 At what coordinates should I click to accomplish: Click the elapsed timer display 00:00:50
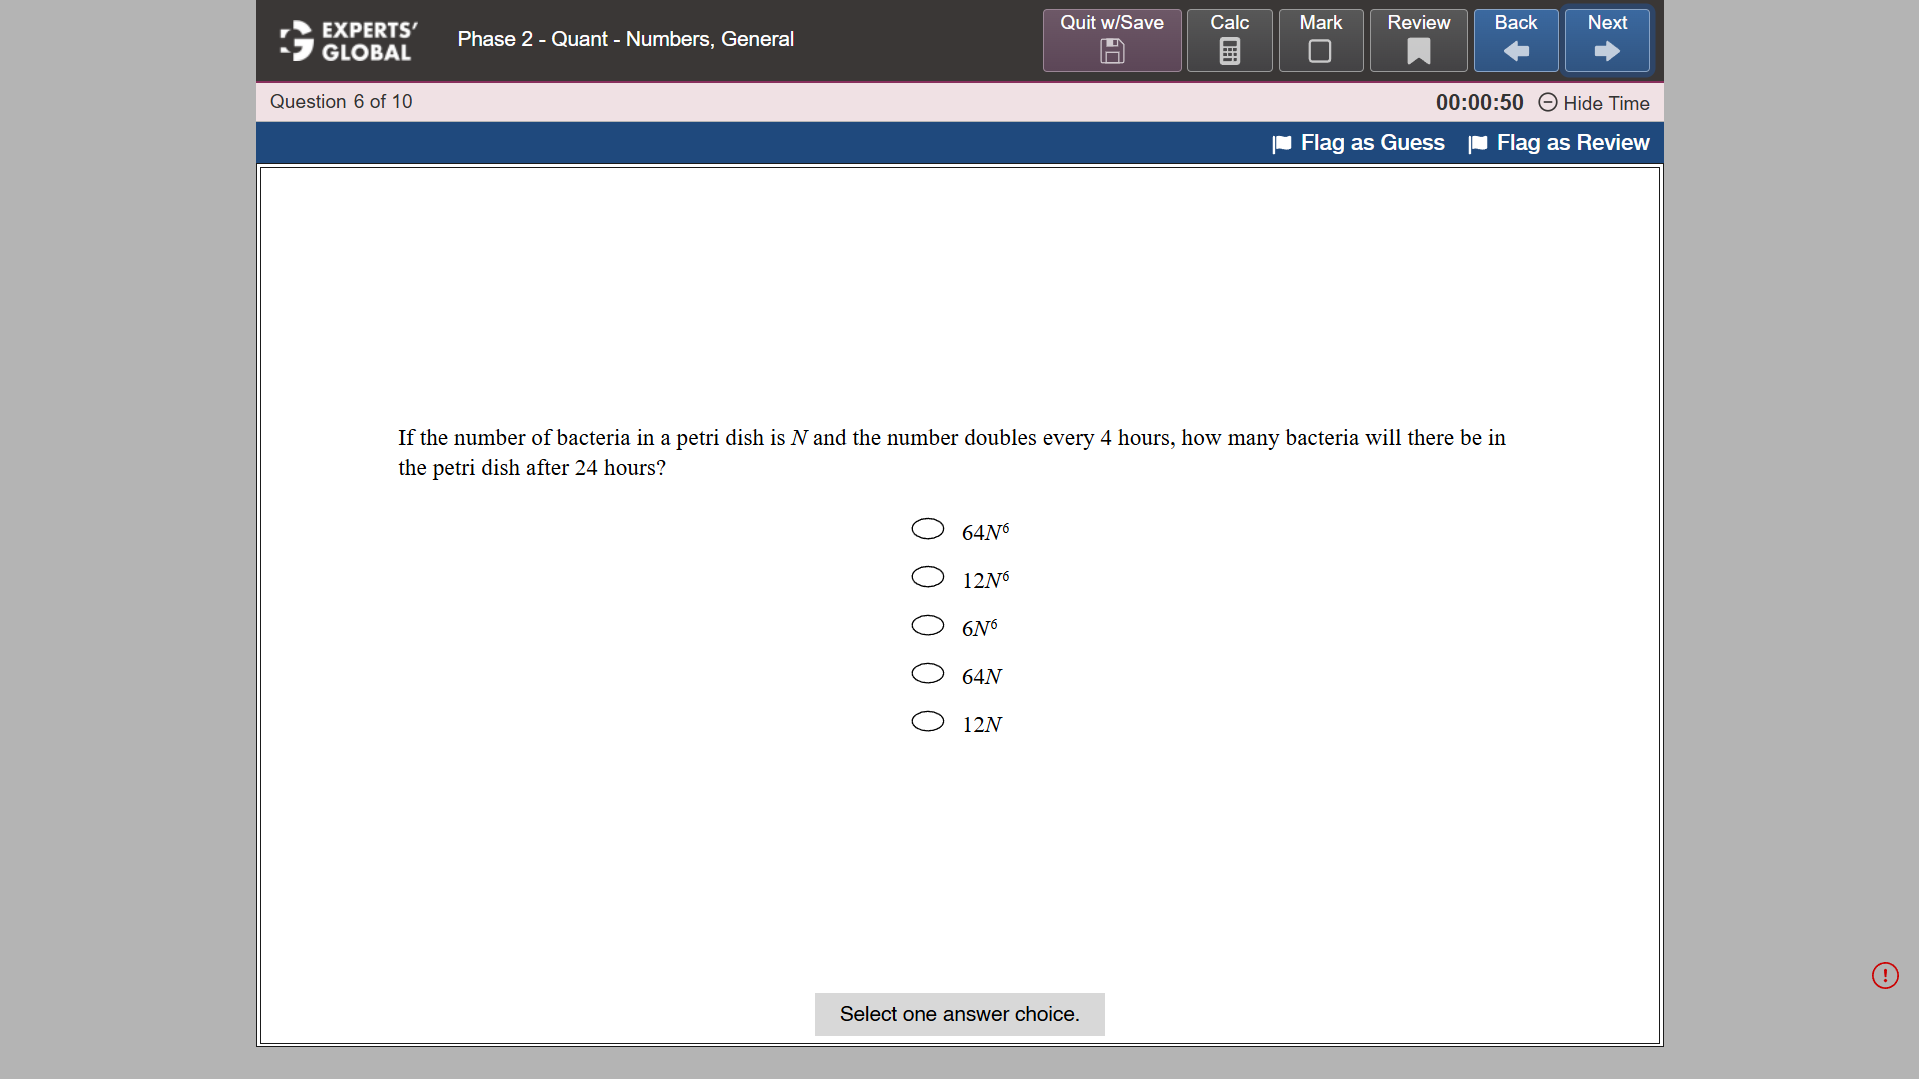point(1478,102)
